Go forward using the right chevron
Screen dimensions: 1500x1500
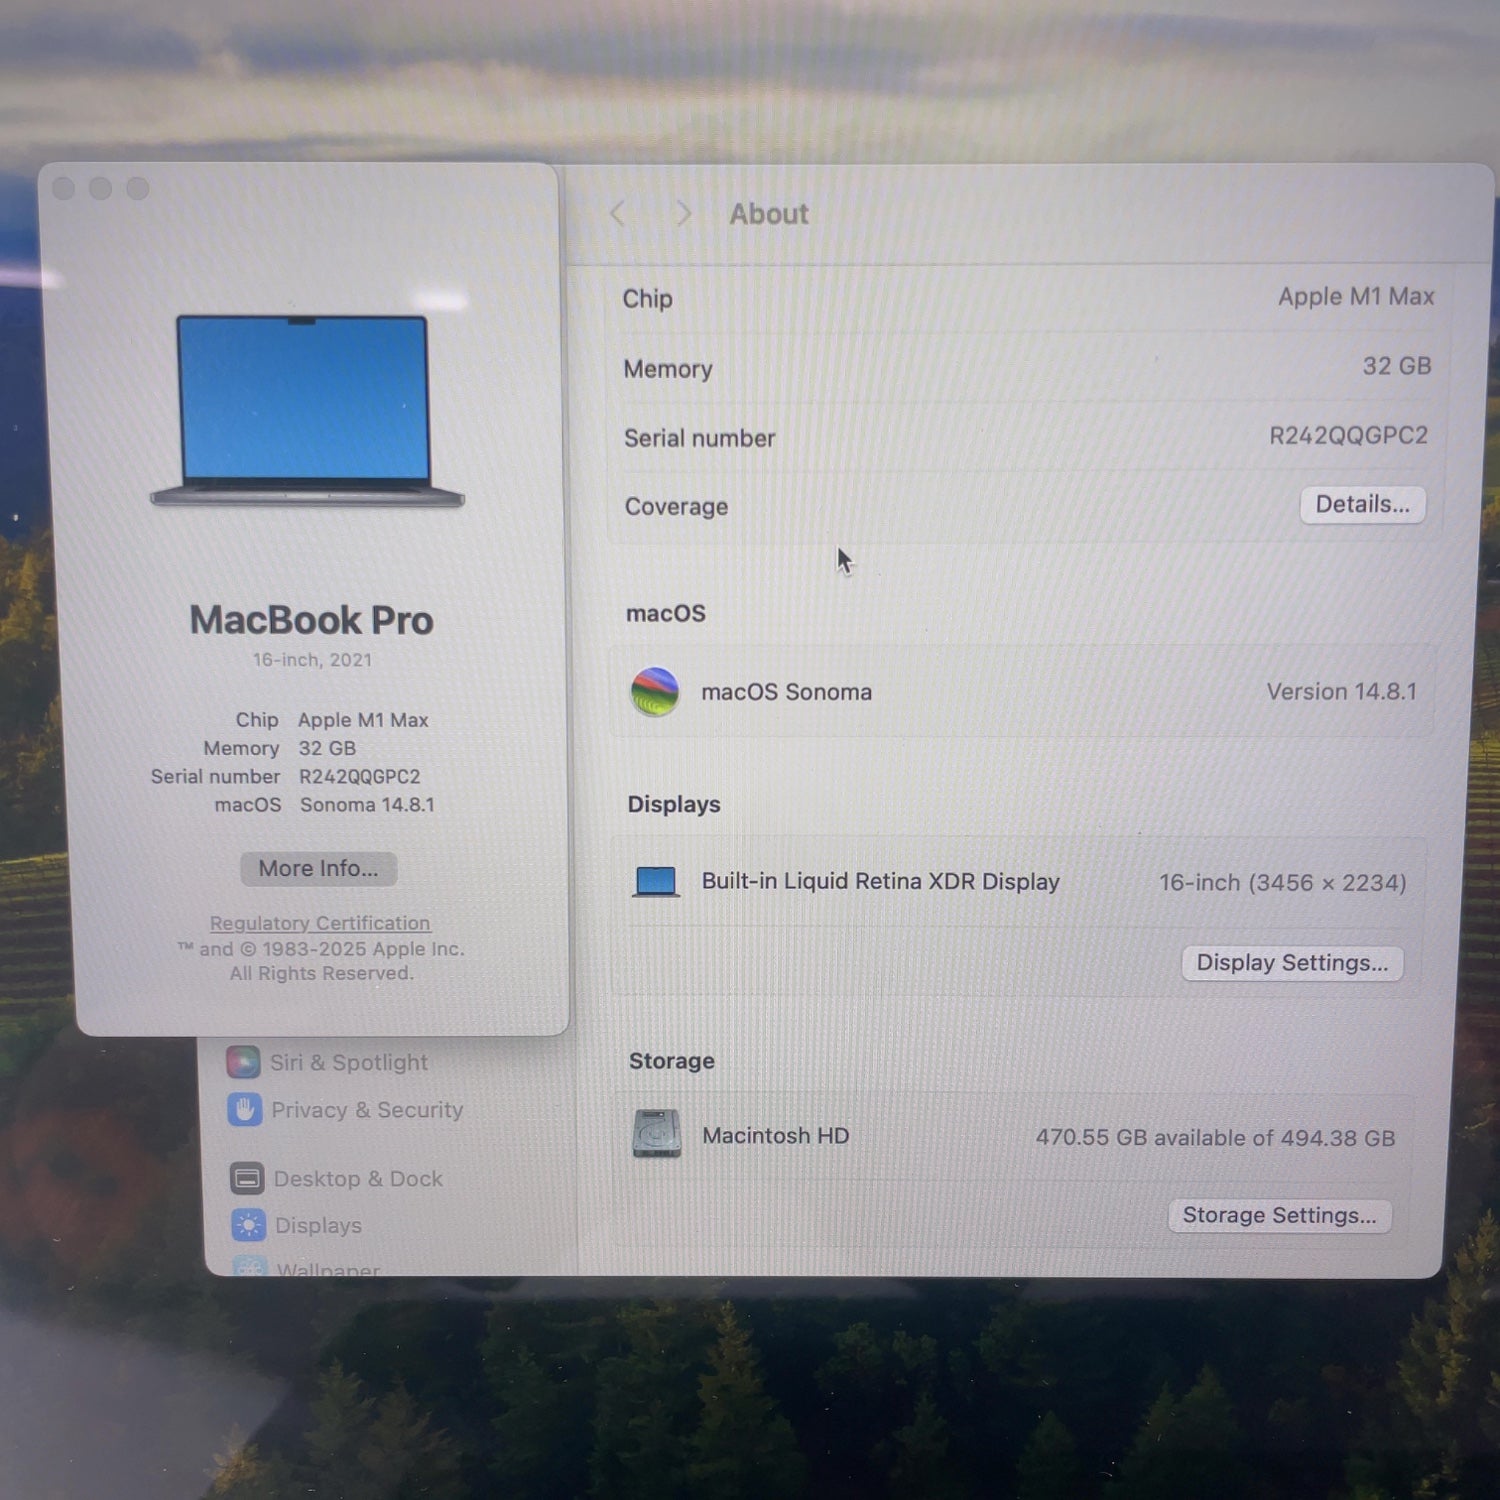684,213
